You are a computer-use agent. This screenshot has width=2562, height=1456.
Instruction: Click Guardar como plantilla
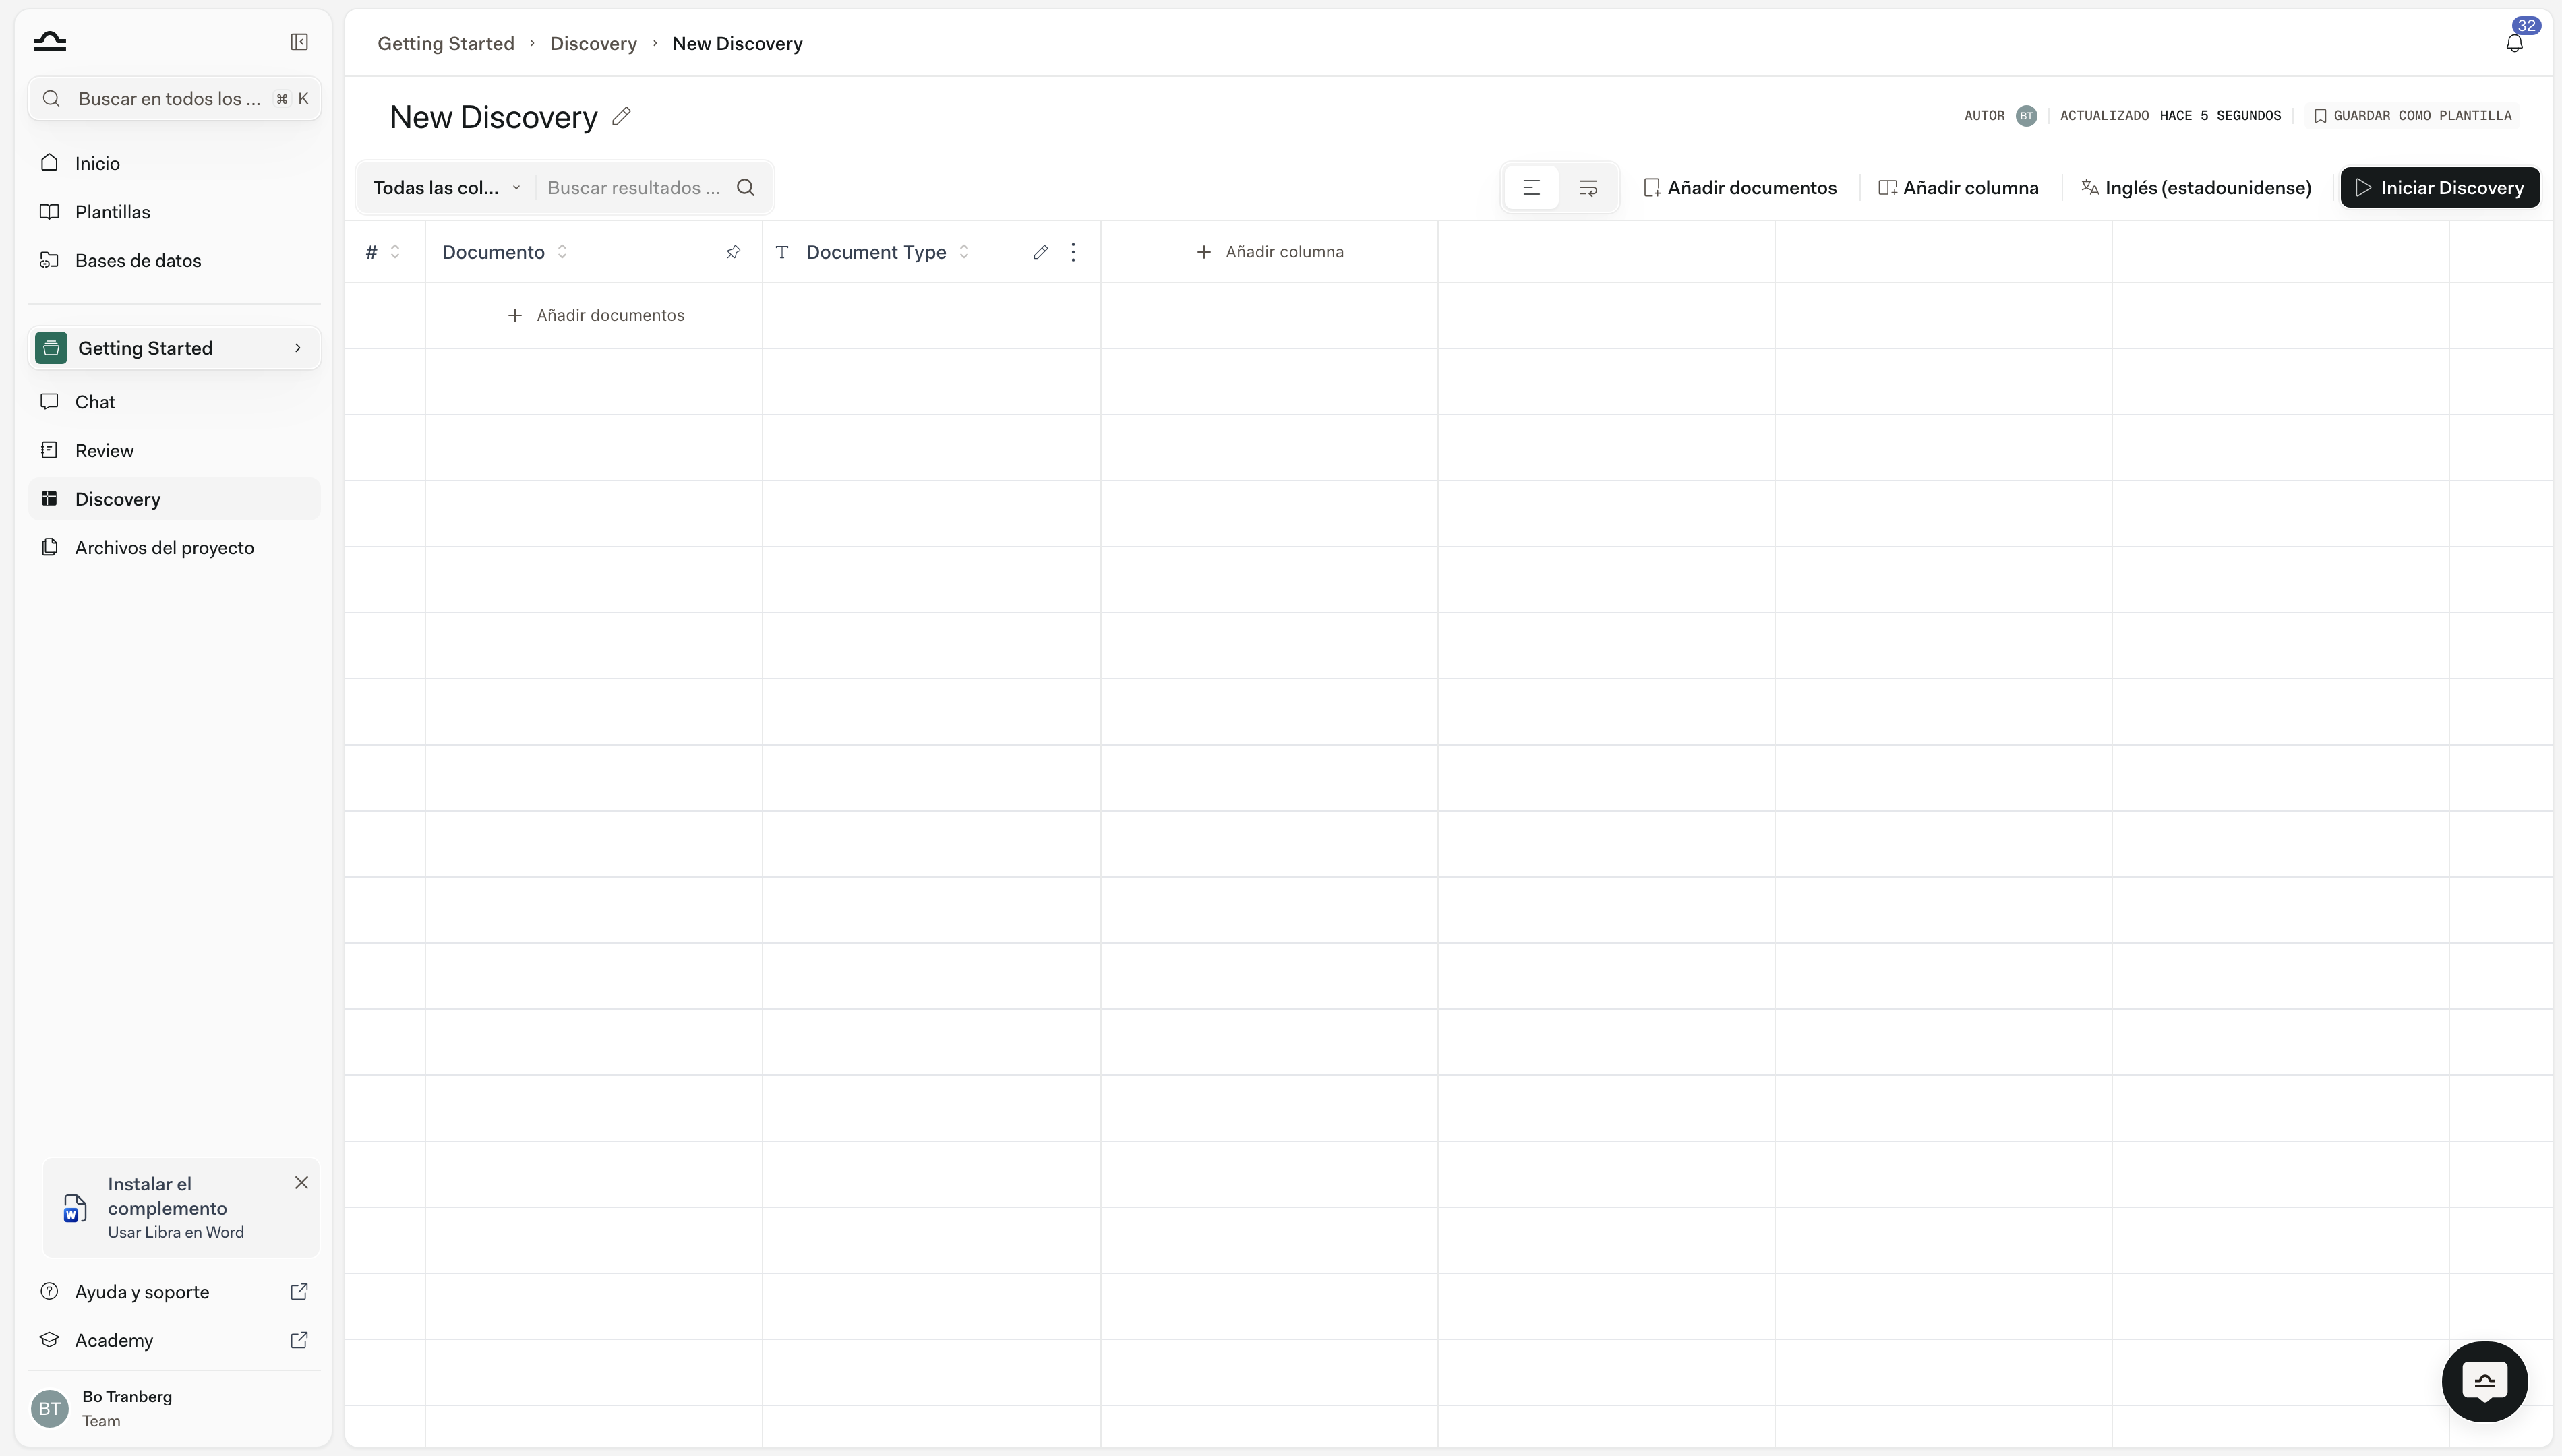(2412, 116)
